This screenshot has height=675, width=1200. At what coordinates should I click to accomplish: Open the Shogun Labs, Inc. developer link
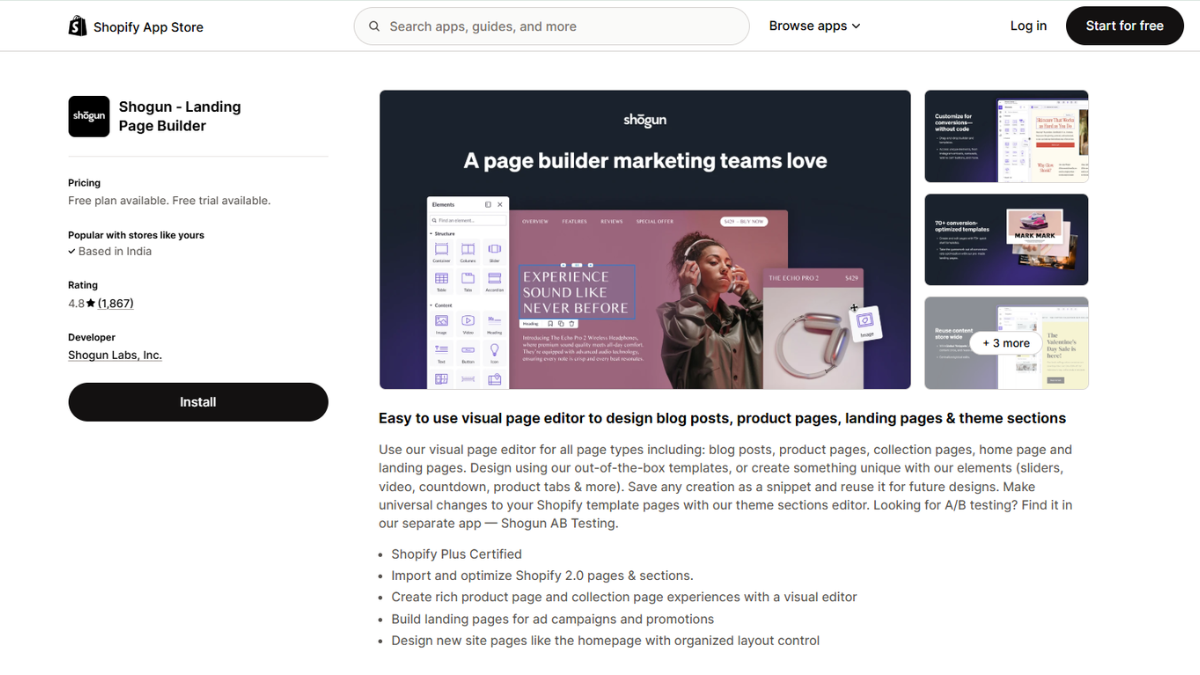pyautogui.click(x=115, y=355)
